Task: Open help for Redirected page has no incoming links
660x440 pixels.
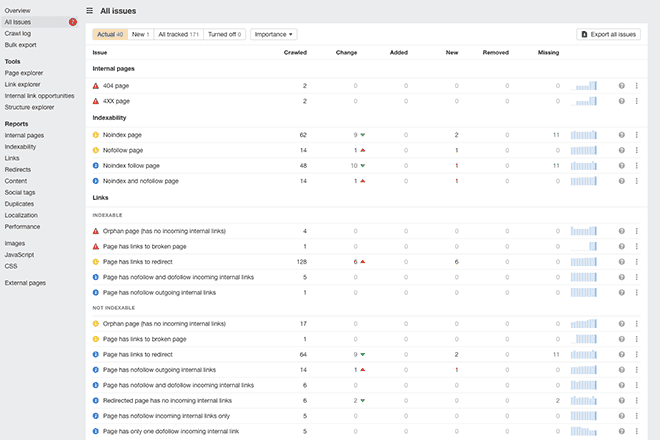Action: pos(621,400)
